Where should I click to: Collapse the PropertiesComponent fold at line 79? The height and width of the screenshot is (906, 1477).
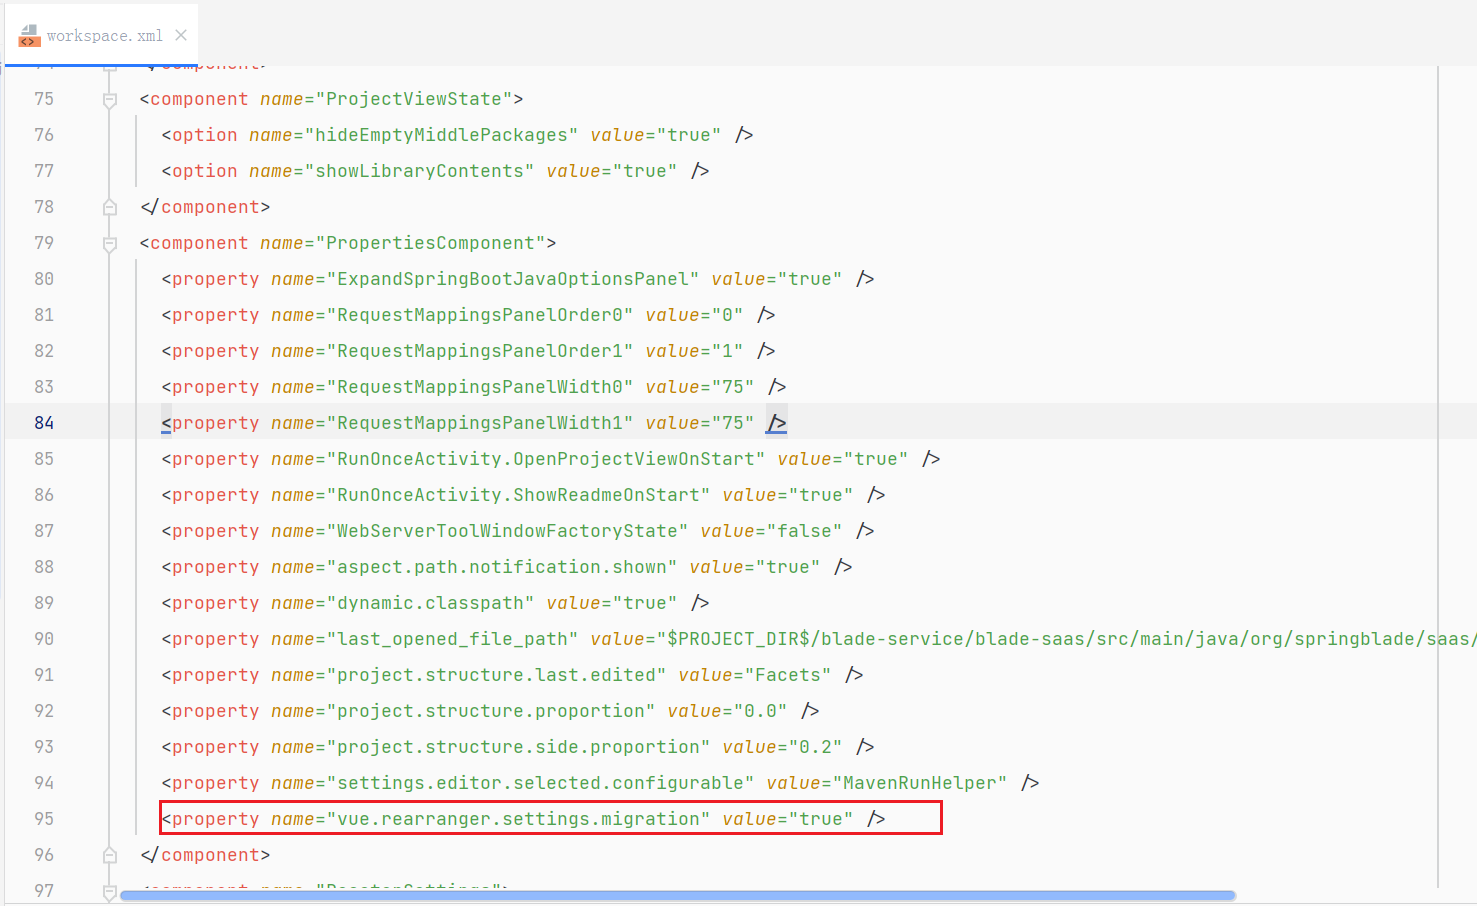110,244
